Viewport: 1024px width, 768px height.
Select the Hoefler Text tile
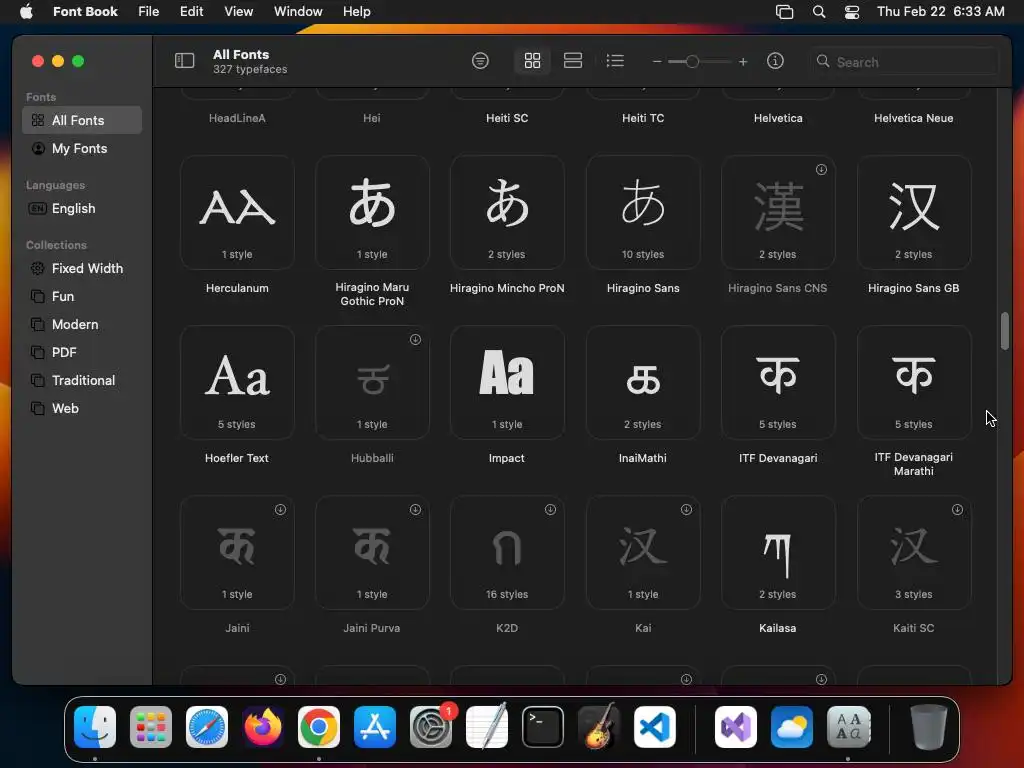tap(237, 382)
